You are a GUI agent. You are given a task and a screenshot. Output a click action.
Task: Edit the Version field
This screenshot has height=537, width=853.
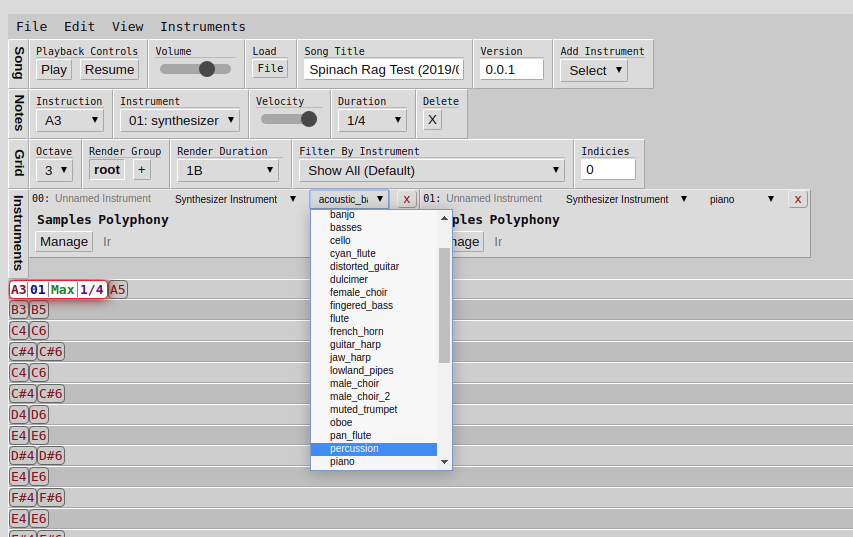pyautogui.click(x=511, y=70)
